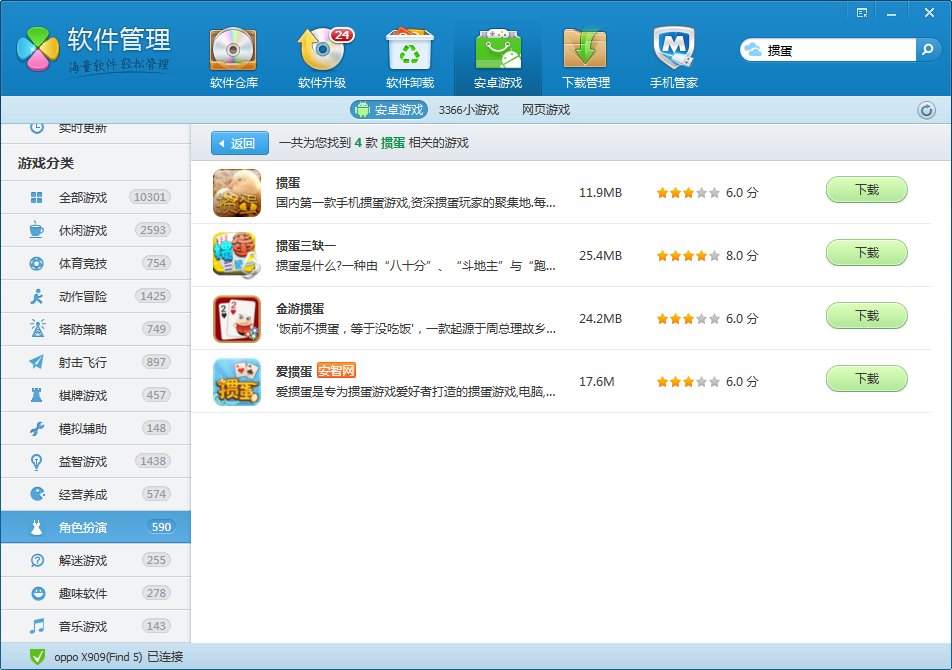
Task: Select the 音乐游戏 music note icon
Action: 36,626
